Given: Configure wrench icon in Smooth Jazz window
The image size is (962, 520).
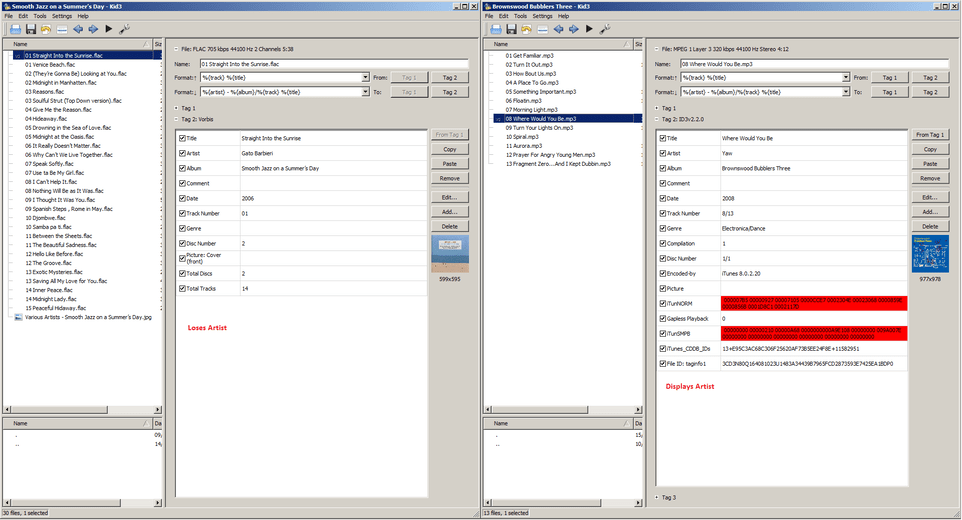Looking at the screenshot, I should [125, 29].
